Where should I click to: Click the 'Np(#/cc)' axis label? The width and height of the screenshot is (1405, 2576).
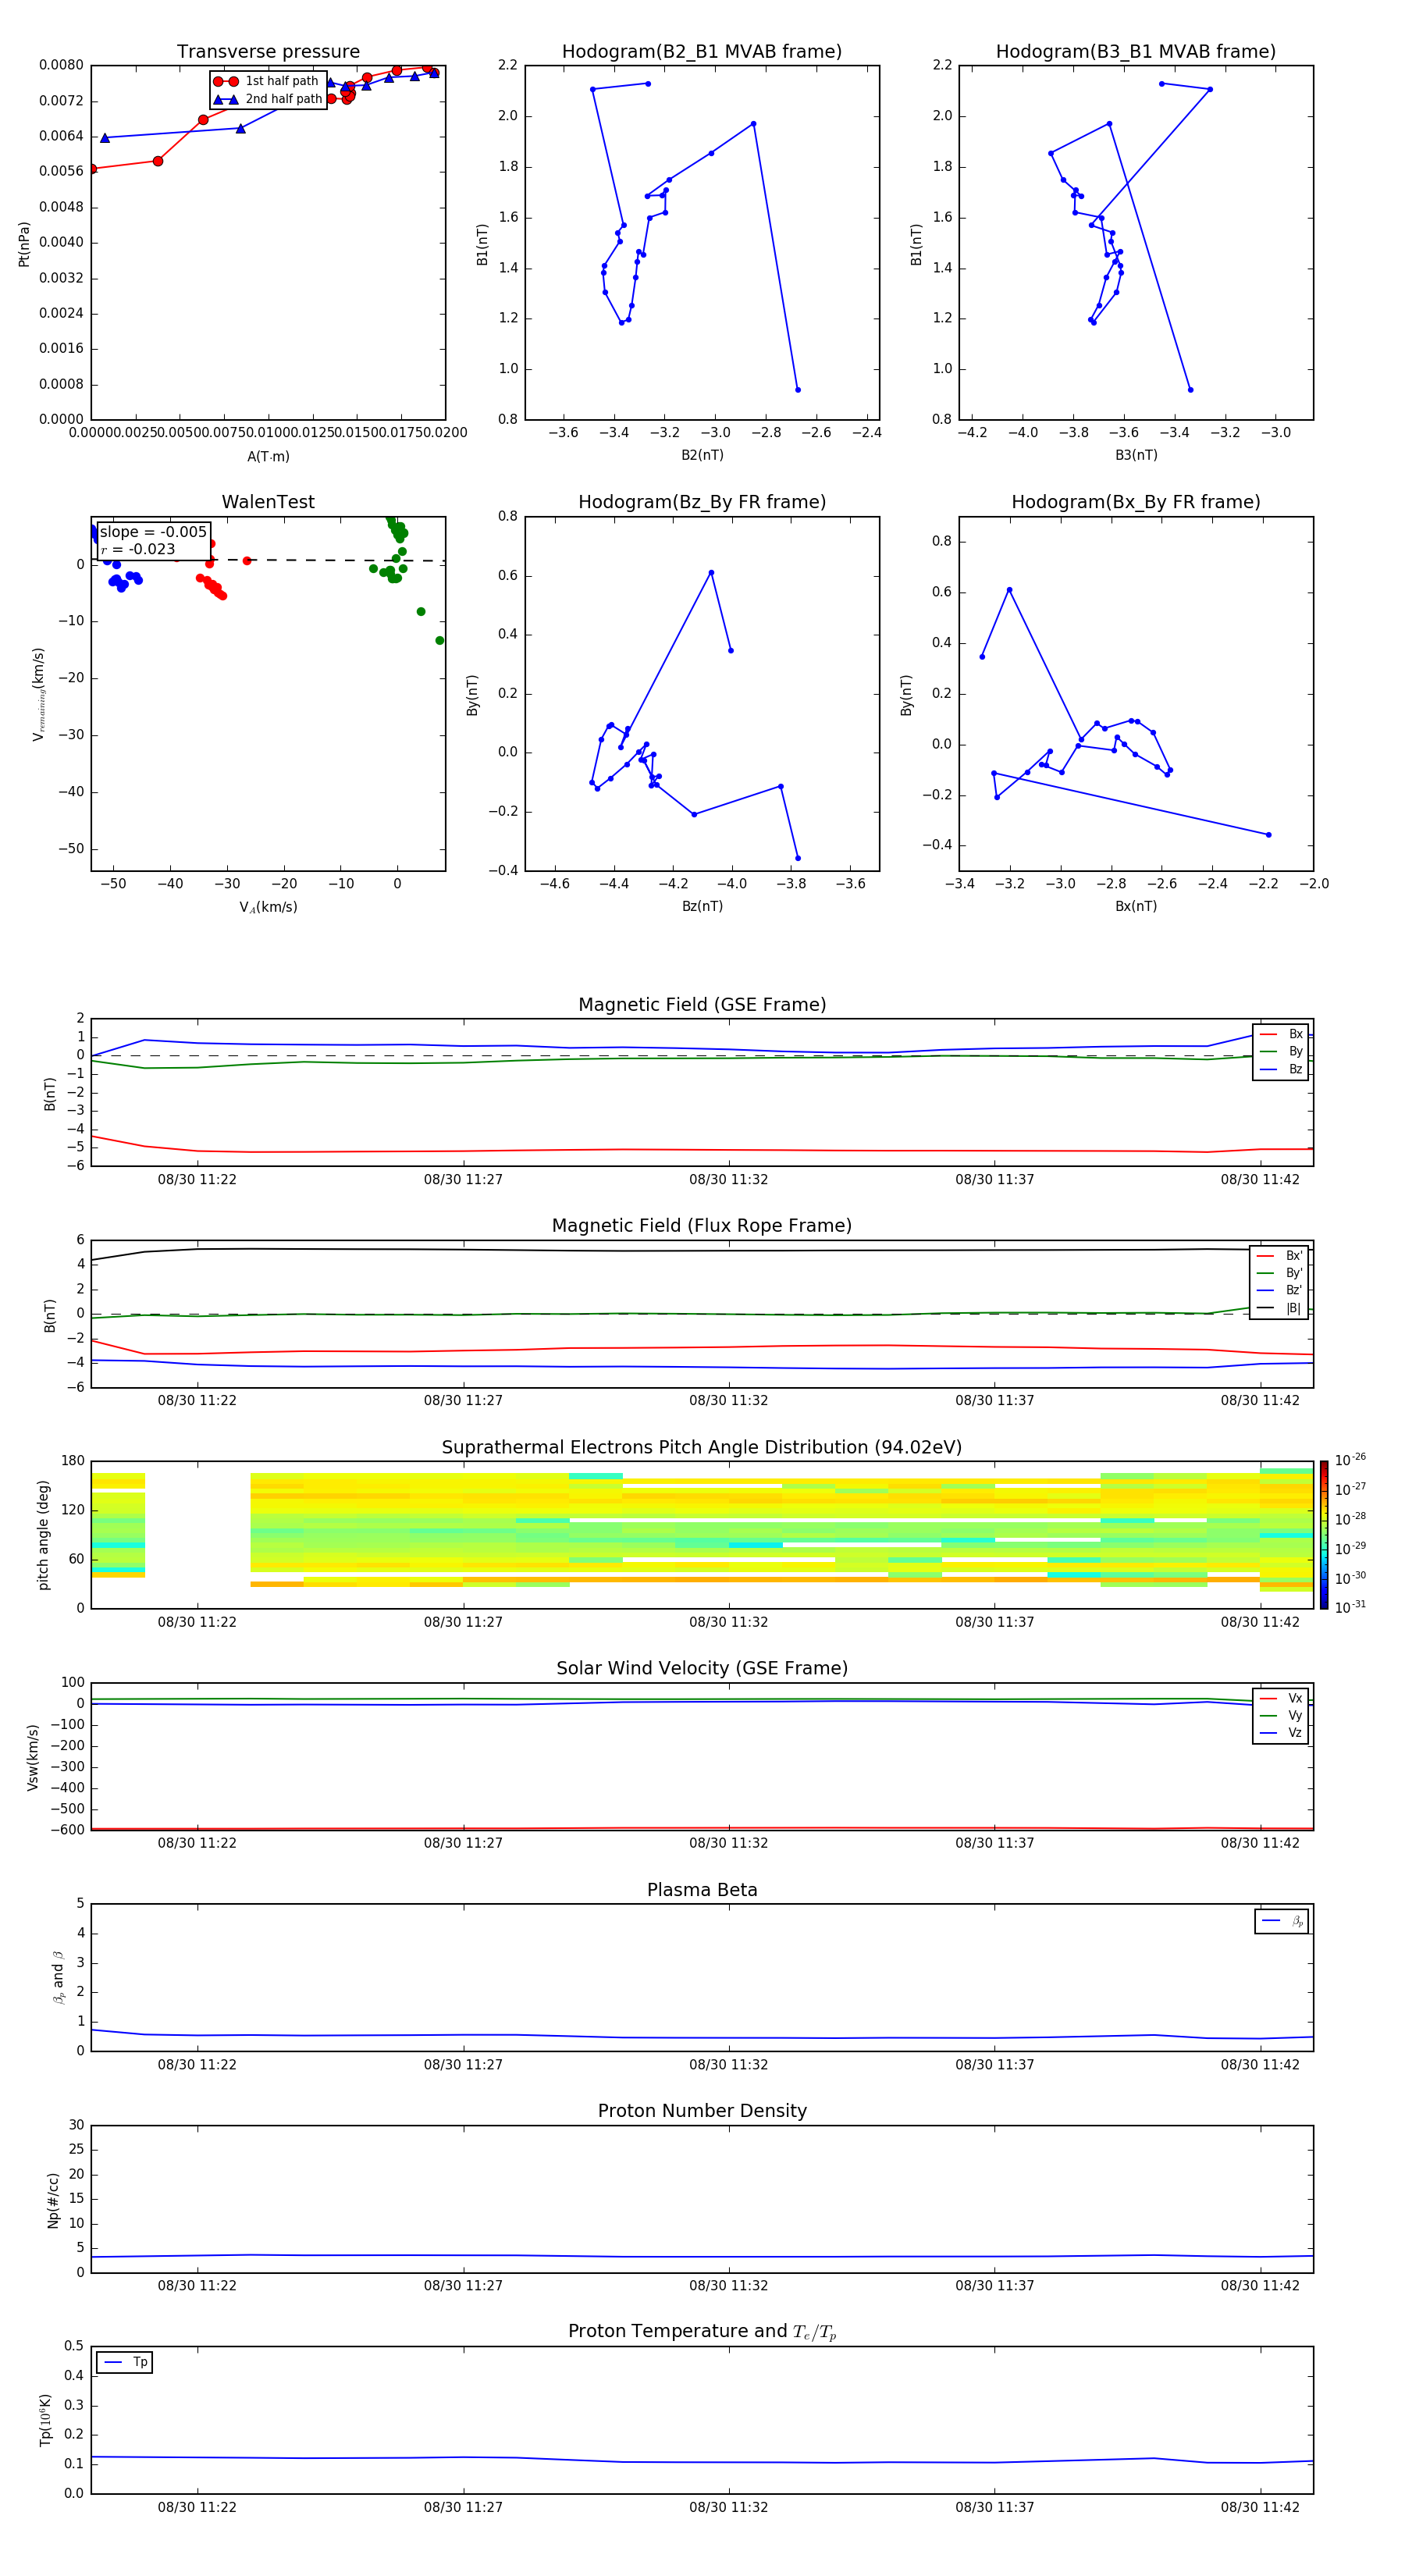tap(53, 2199)
